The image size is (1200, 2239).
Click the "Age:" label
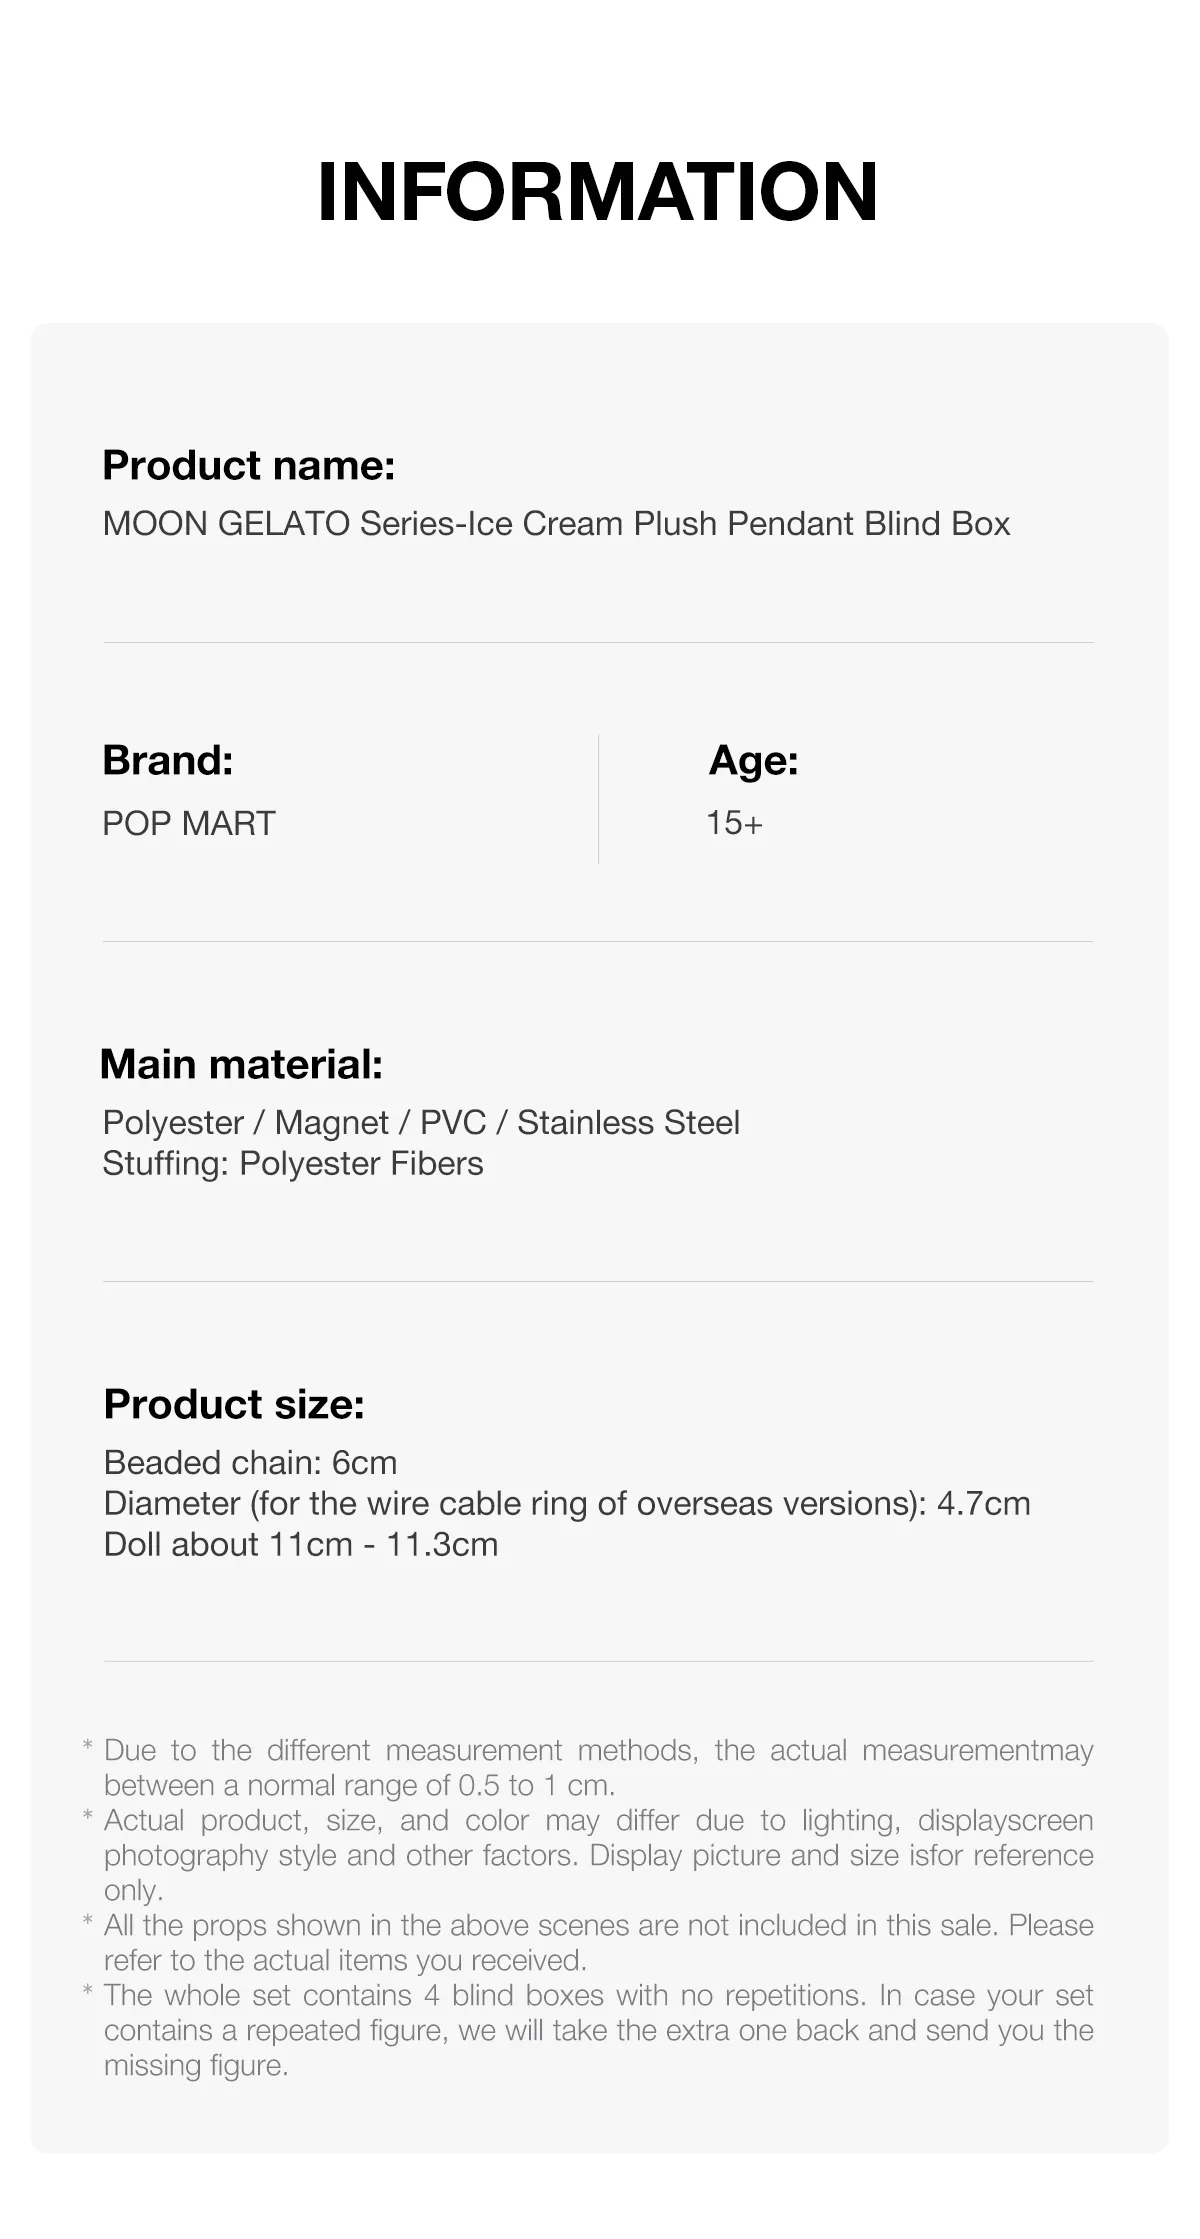[x=753, y=761]
